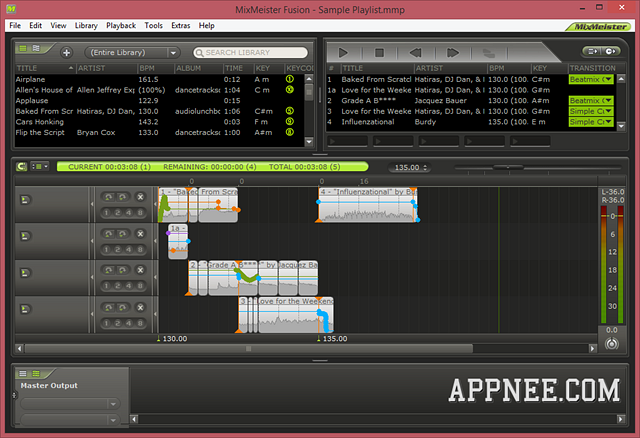Toggle the green loop icon left of timeline status
The image size is (640, 438).
tap(22, 167)
